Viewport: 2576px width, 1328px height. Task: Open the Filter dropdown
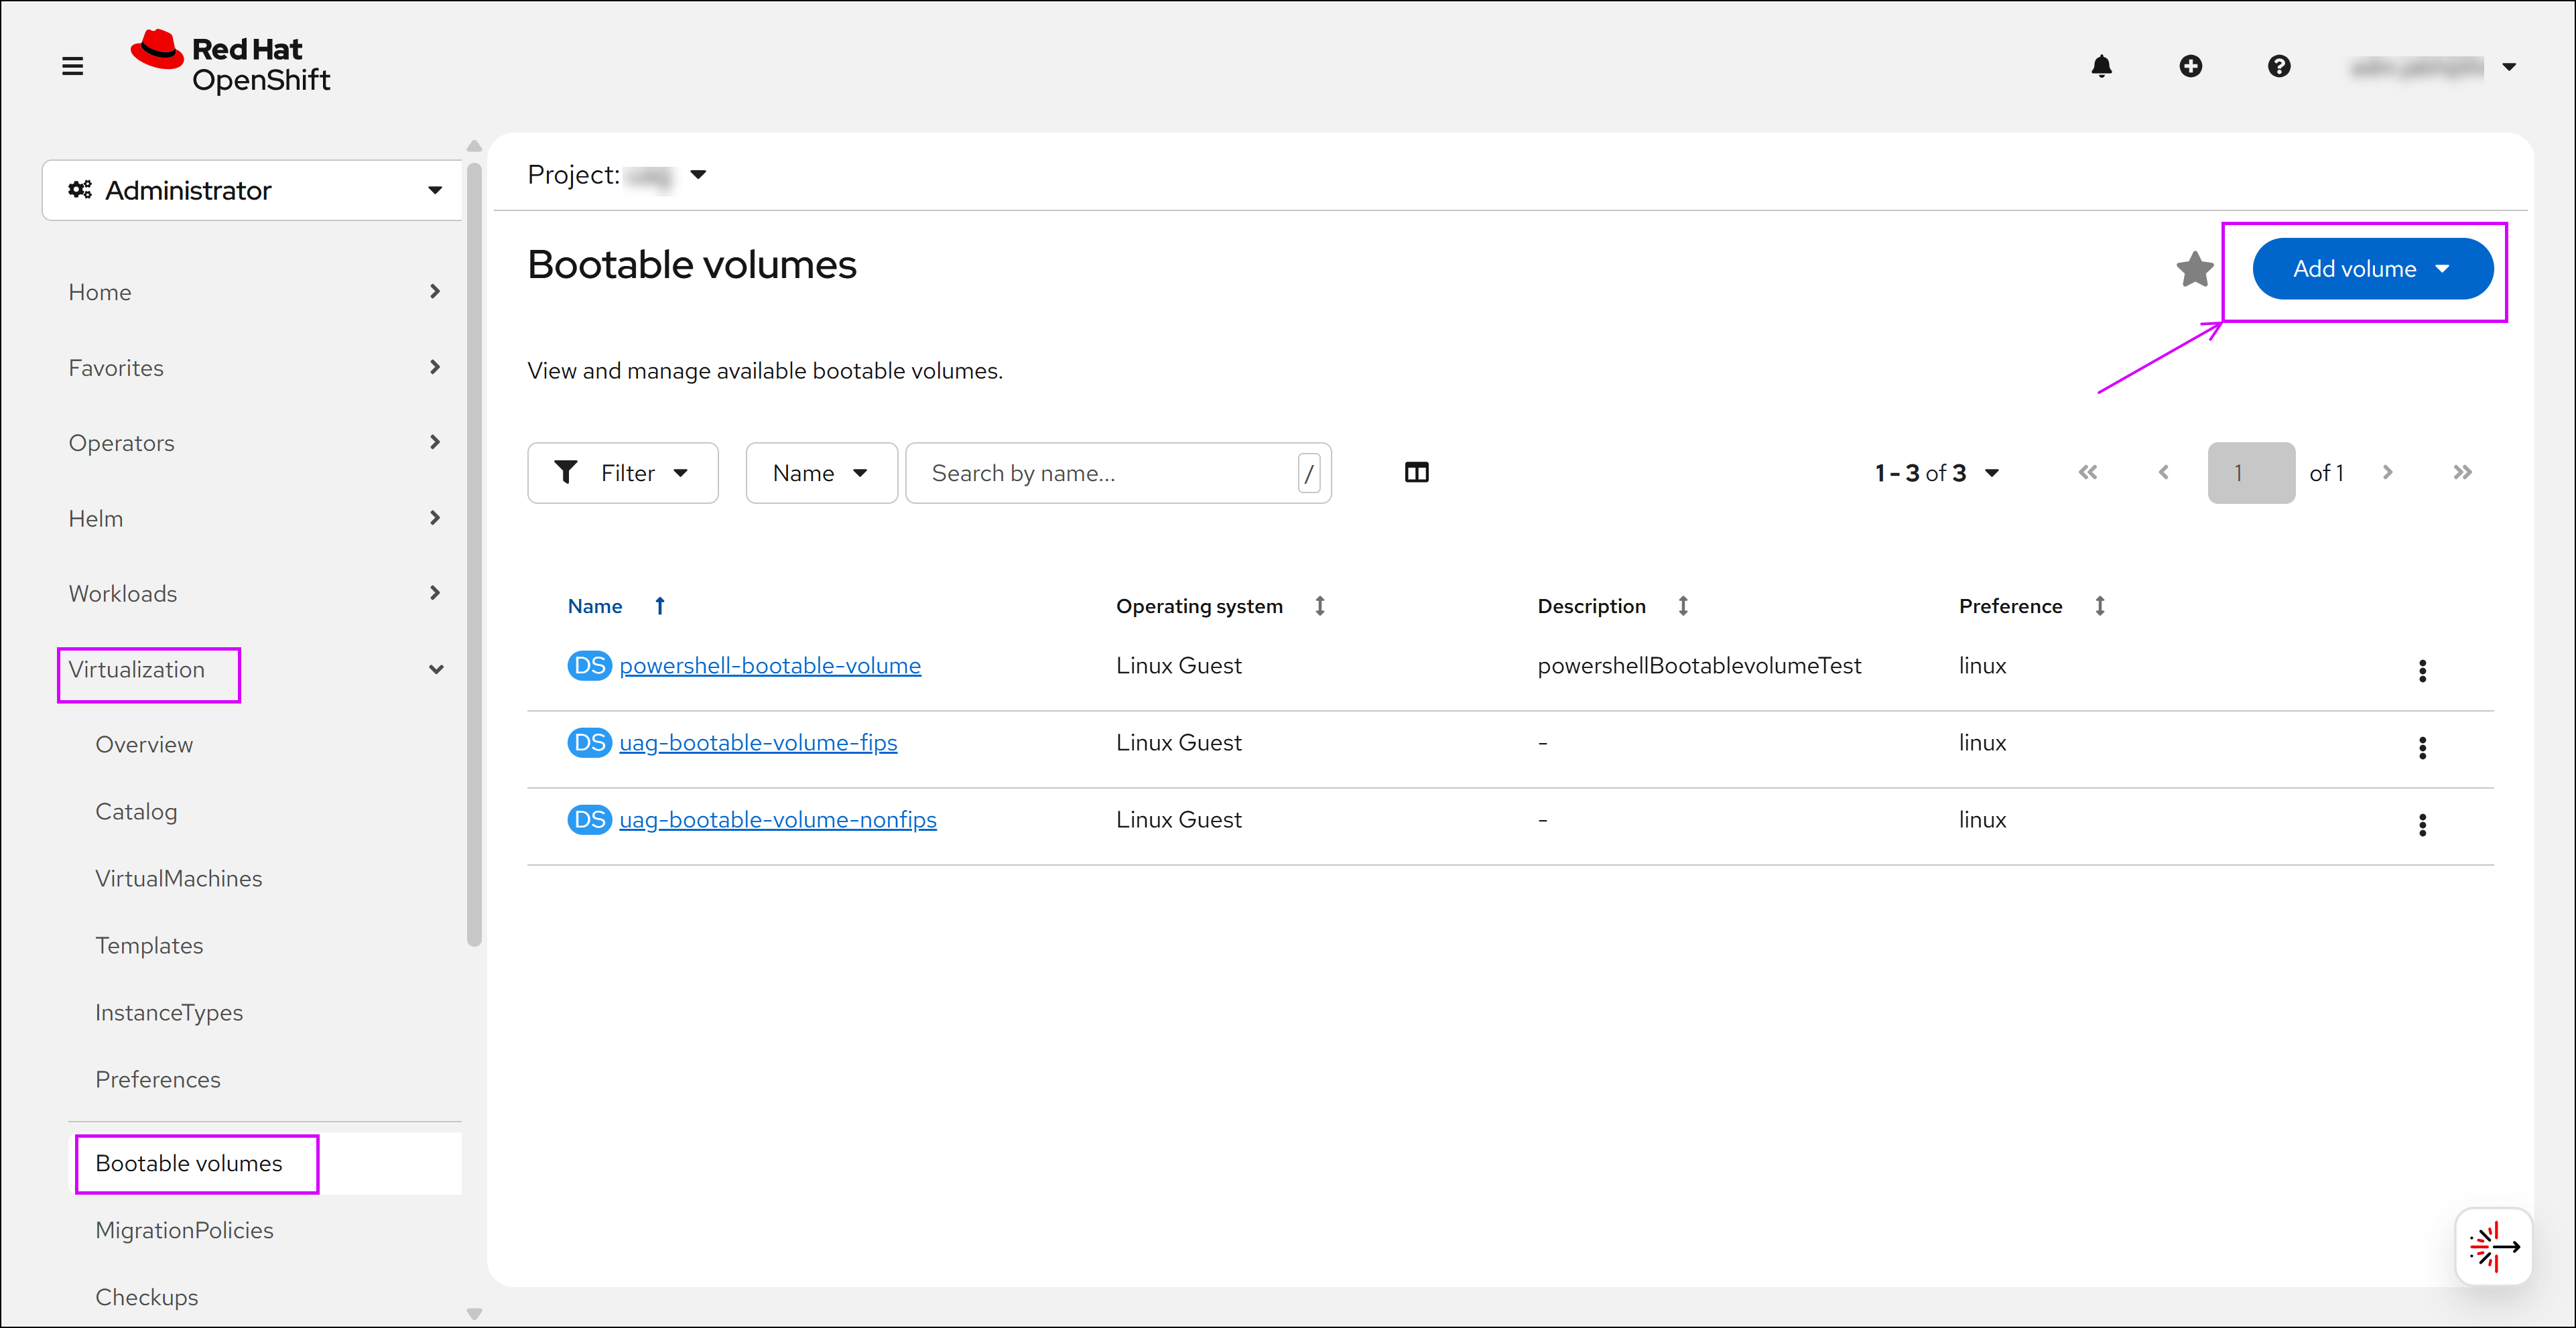[x=622, y=473]
